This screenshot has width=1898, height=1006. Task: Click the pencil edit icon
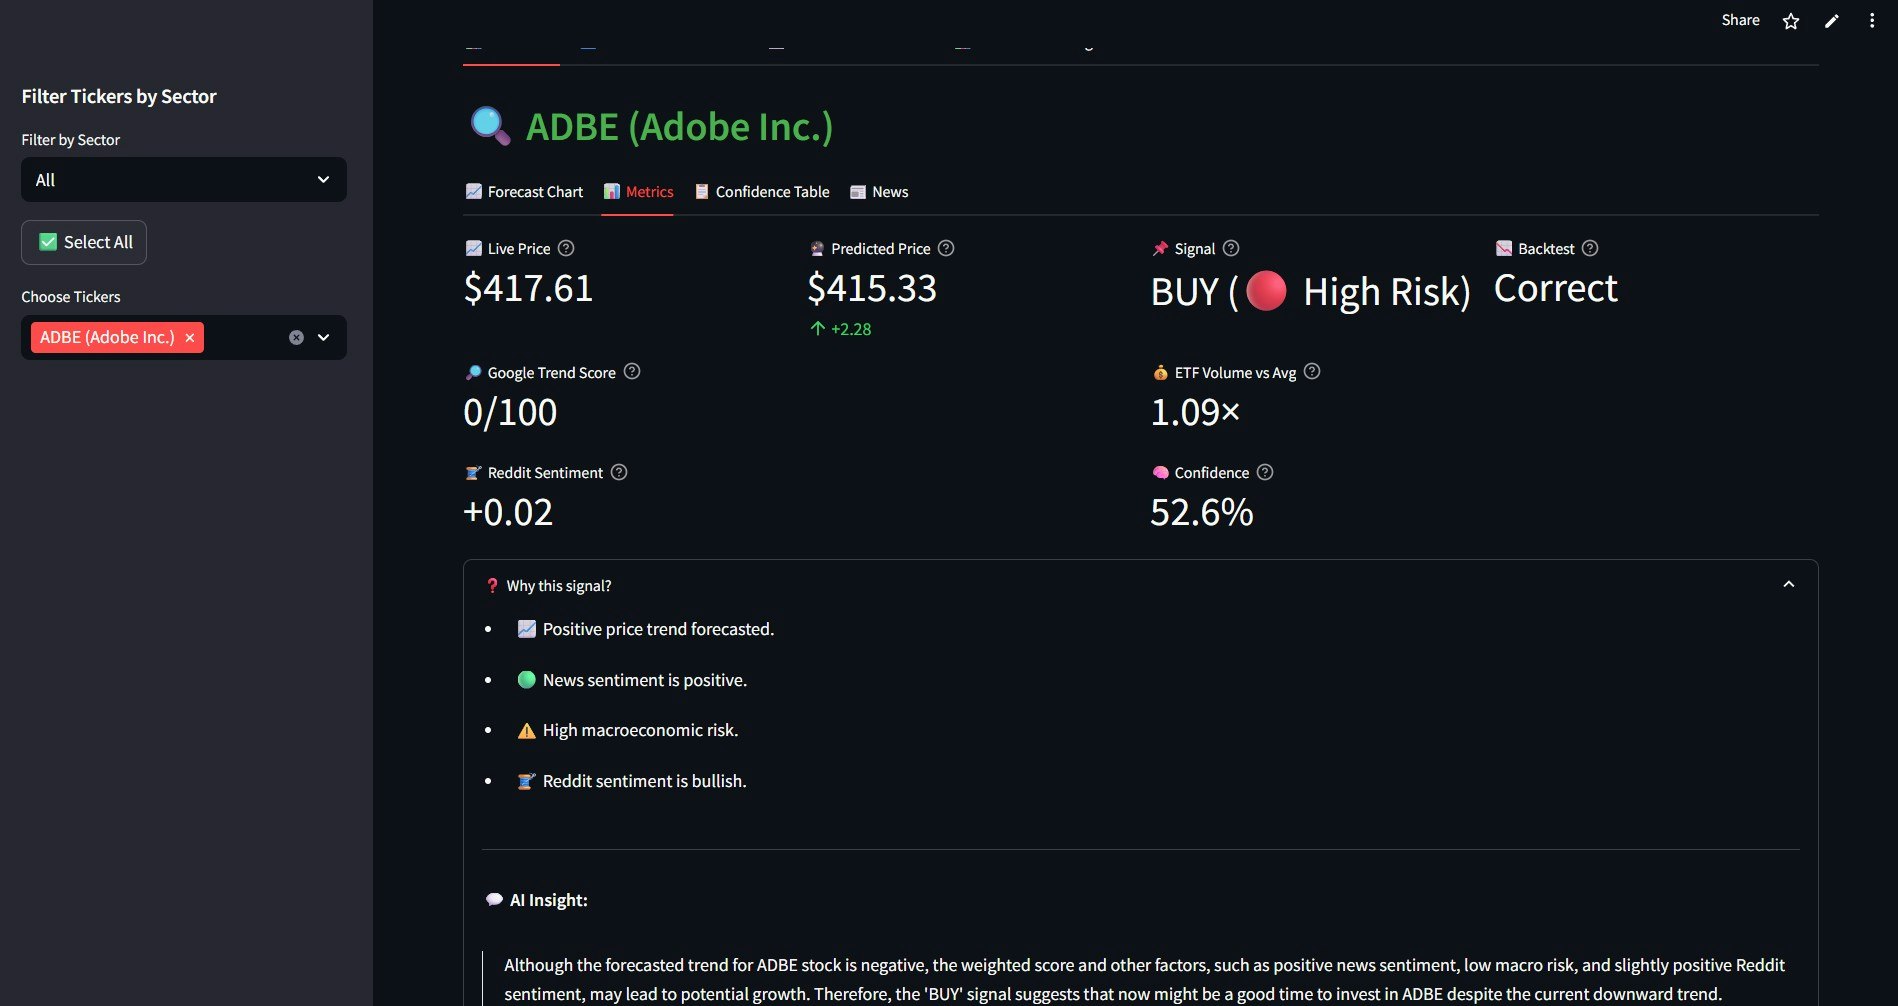(x=1832, y=21)
